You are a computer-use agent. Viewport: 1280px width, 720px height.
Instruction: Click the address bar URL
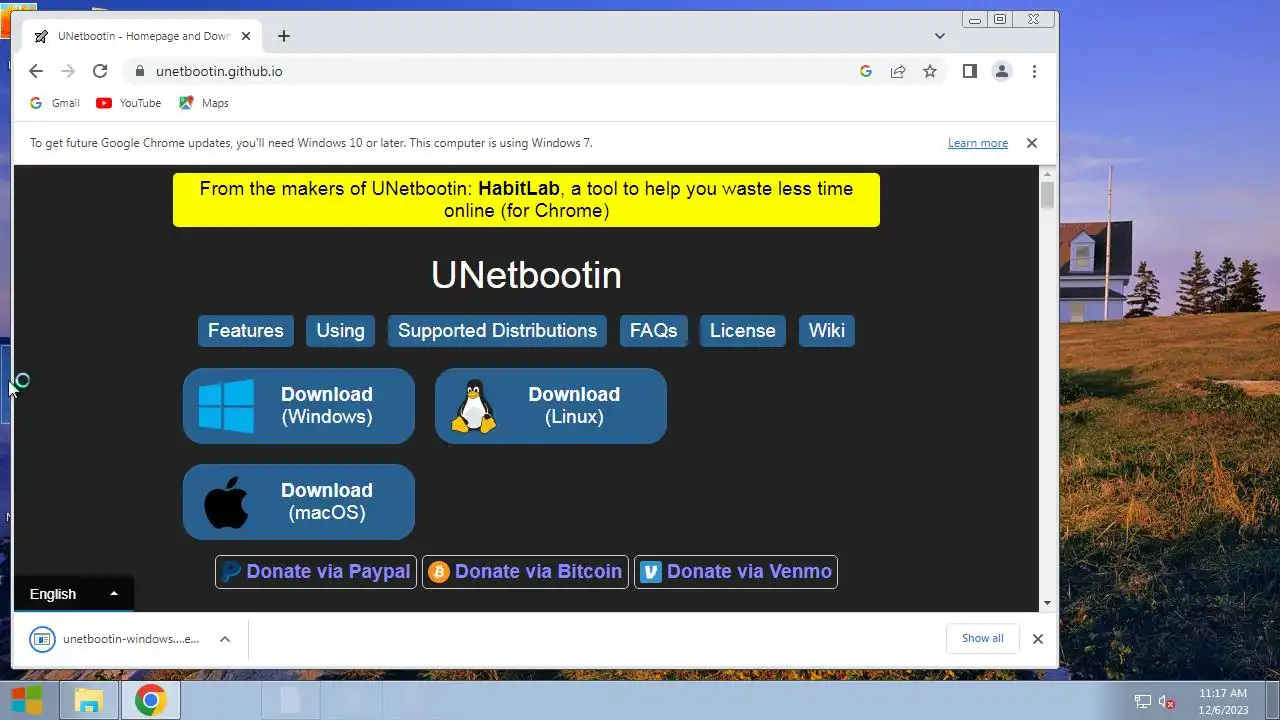(x=219, y=71)
